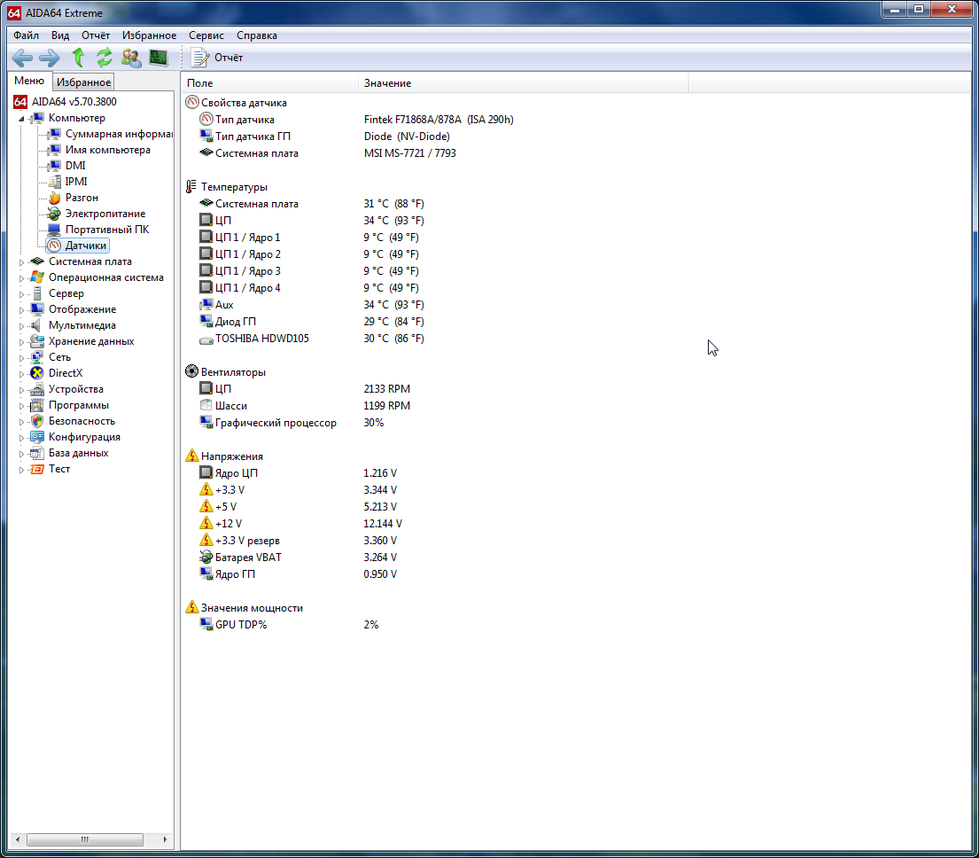Click the Устройства icon in tree
Viewport: 979px width, 858px height.
pyautogui.click(x=37, y=389)
